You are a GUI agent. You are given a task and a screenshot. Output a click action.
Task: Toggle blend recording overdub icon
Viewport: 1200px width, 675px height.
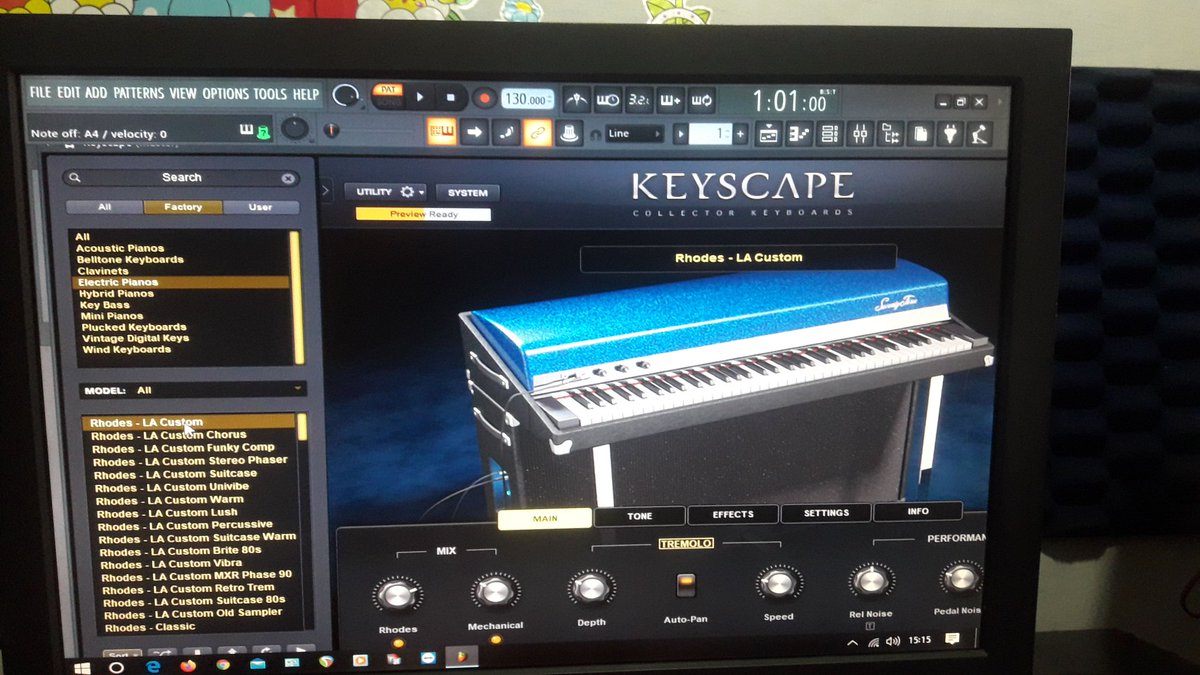click(x=670, y=99)
